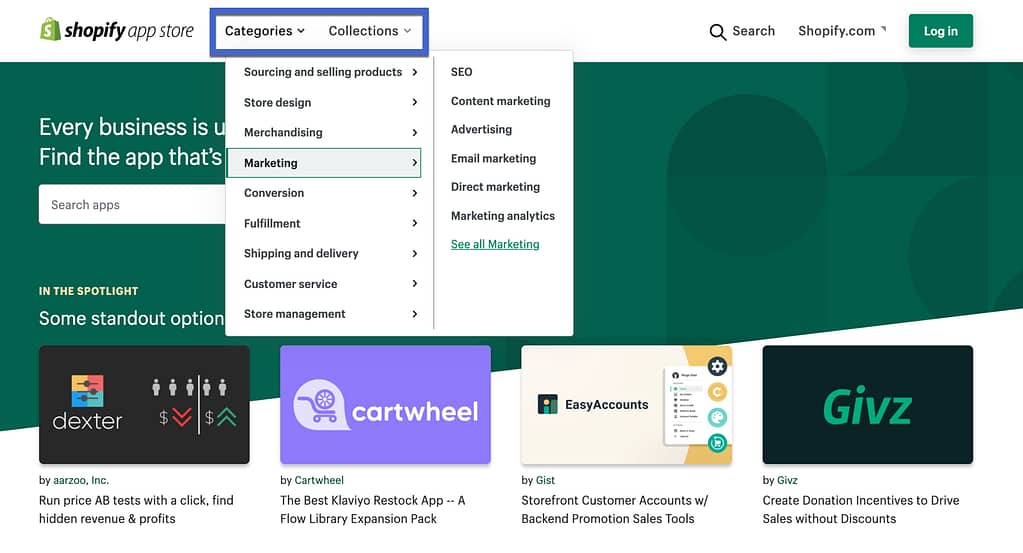Image resolution: width=1023 pixels, height=553 pixels.
Task: Open the Givz app thumbnail
Action: [867, 405]
